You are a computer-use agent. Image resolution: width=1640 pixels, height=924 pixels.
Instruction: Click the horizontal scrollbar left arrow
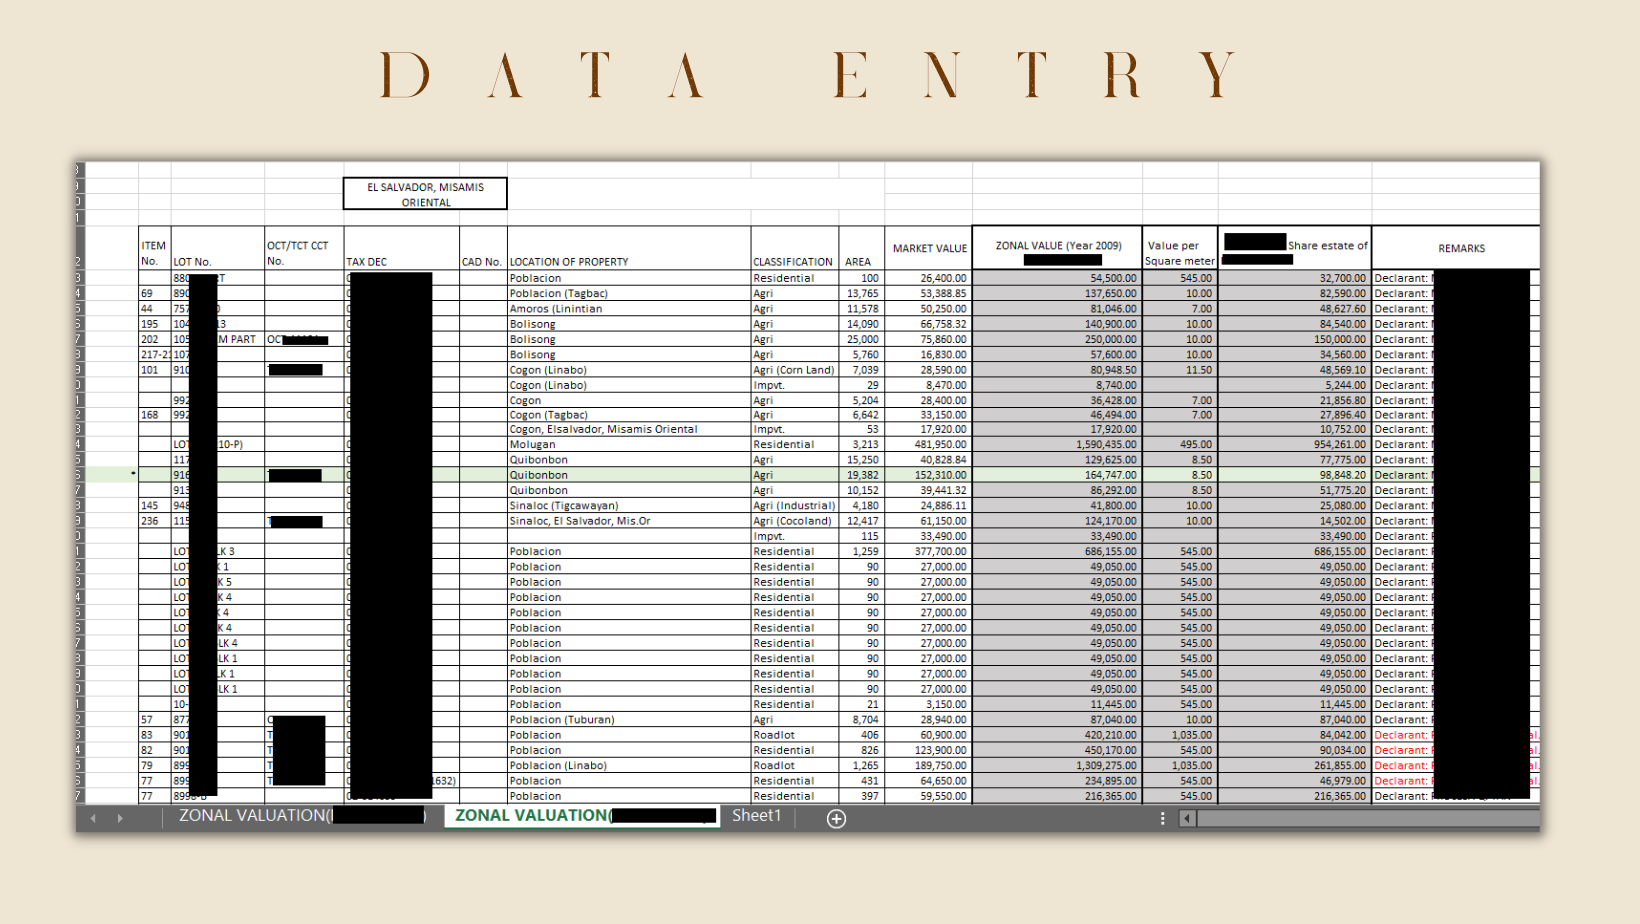pyautogui.click(x=1187, y=818)
